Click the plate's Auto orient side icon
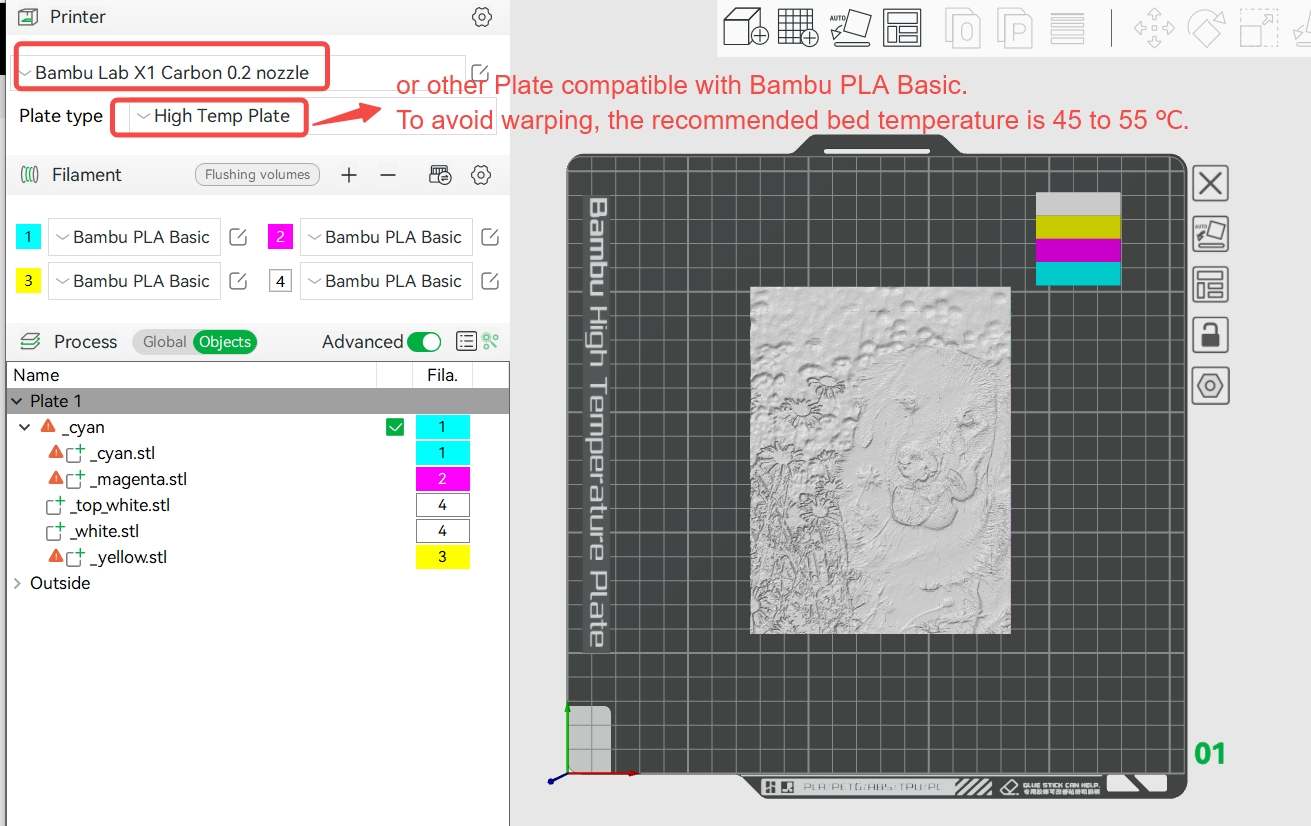The width and height of the screenshot is (1311, 826). (1210, 234)
